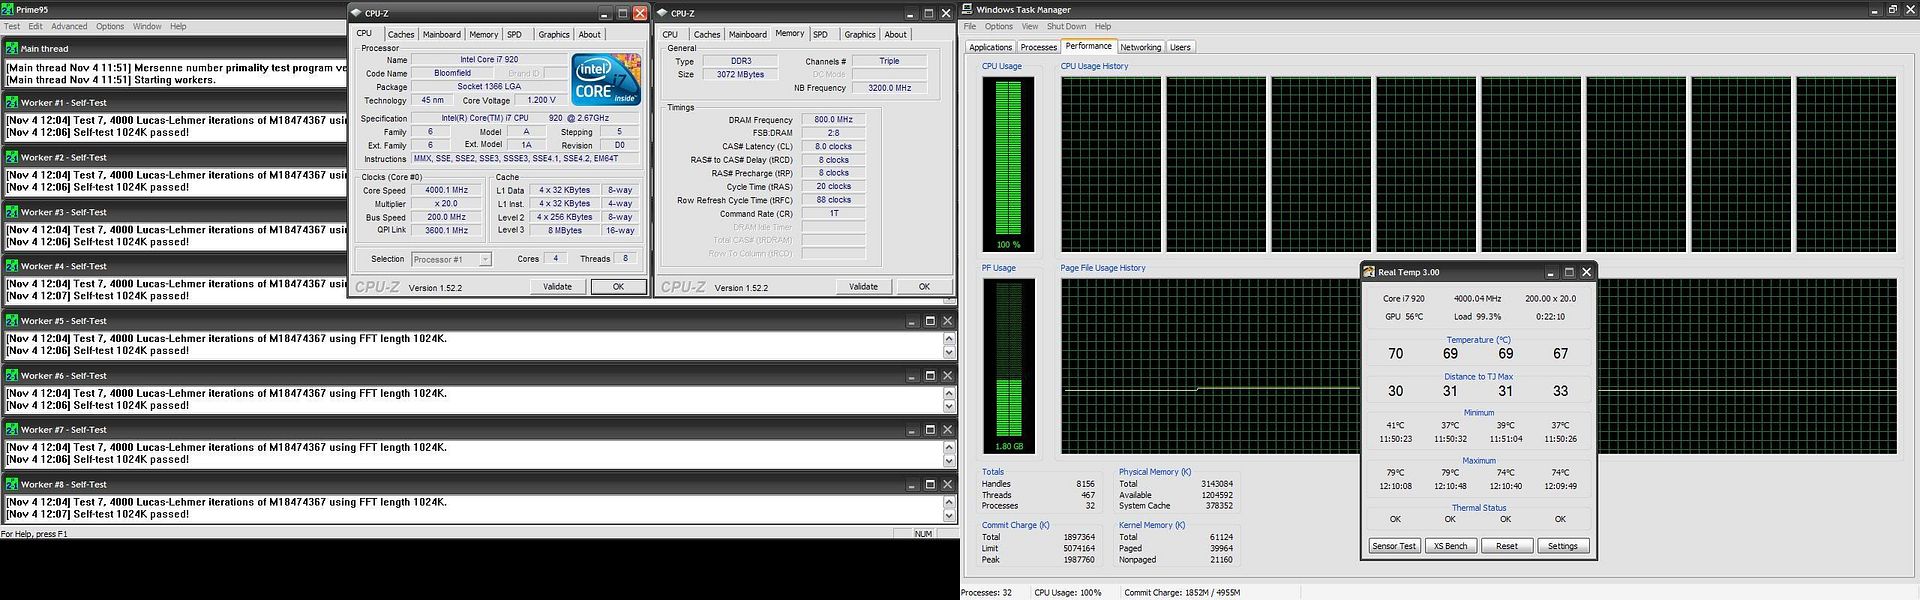Switch to Processes tab in Task Manager
Screen dimensions: 1920x600
pyautogui.click(x=1038, y=47)
